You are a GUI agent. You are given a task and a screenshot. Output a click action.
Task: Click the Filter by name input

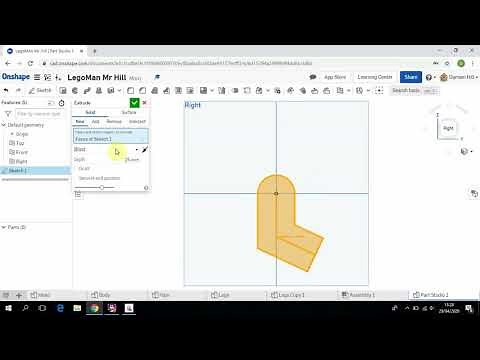click(x=39, y=114)
